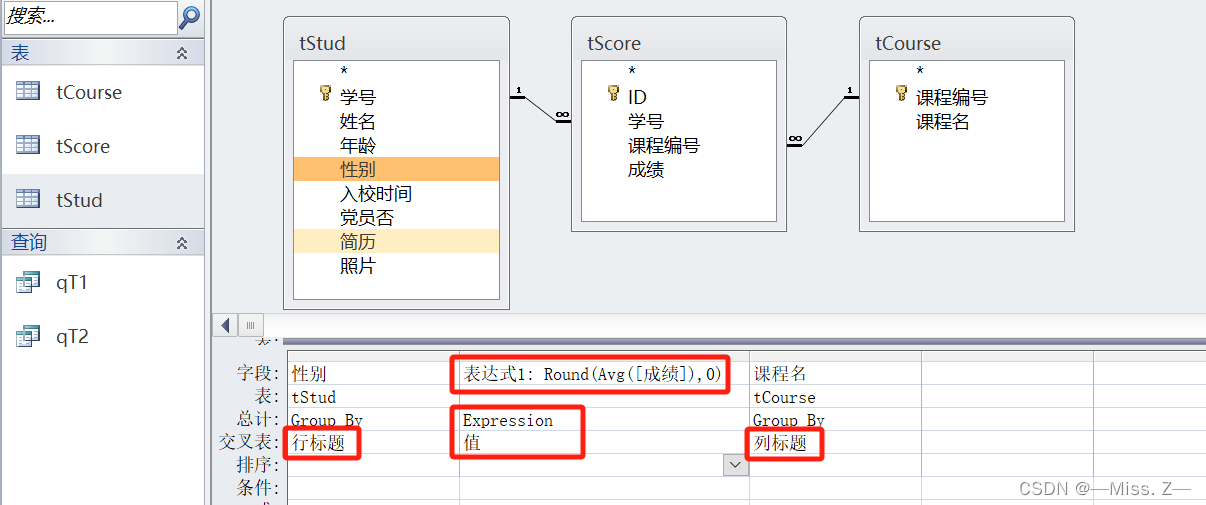This screenshot has height=505, width=1206.
Task: Click the tCourse table icon in navigation pane
Action: pyautogui.click(x=28, y=91)
